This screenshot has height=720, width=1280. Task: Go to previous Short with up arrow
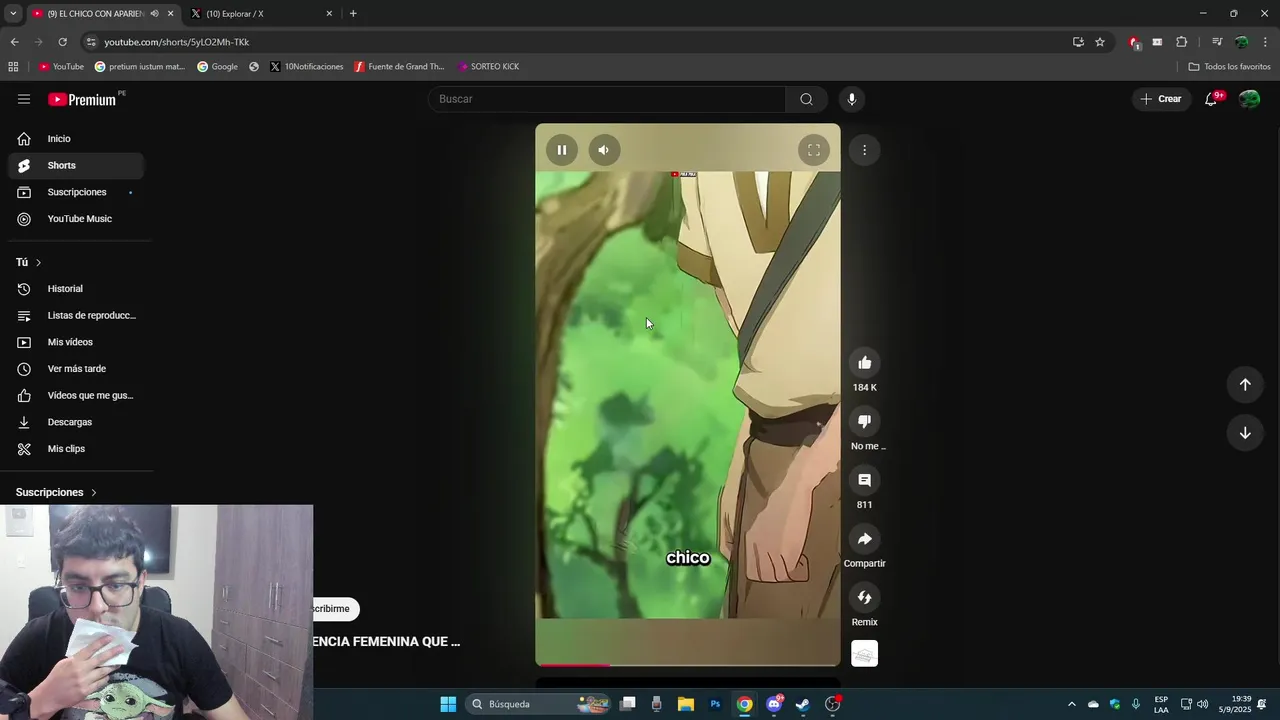(x=1245, y=385)
